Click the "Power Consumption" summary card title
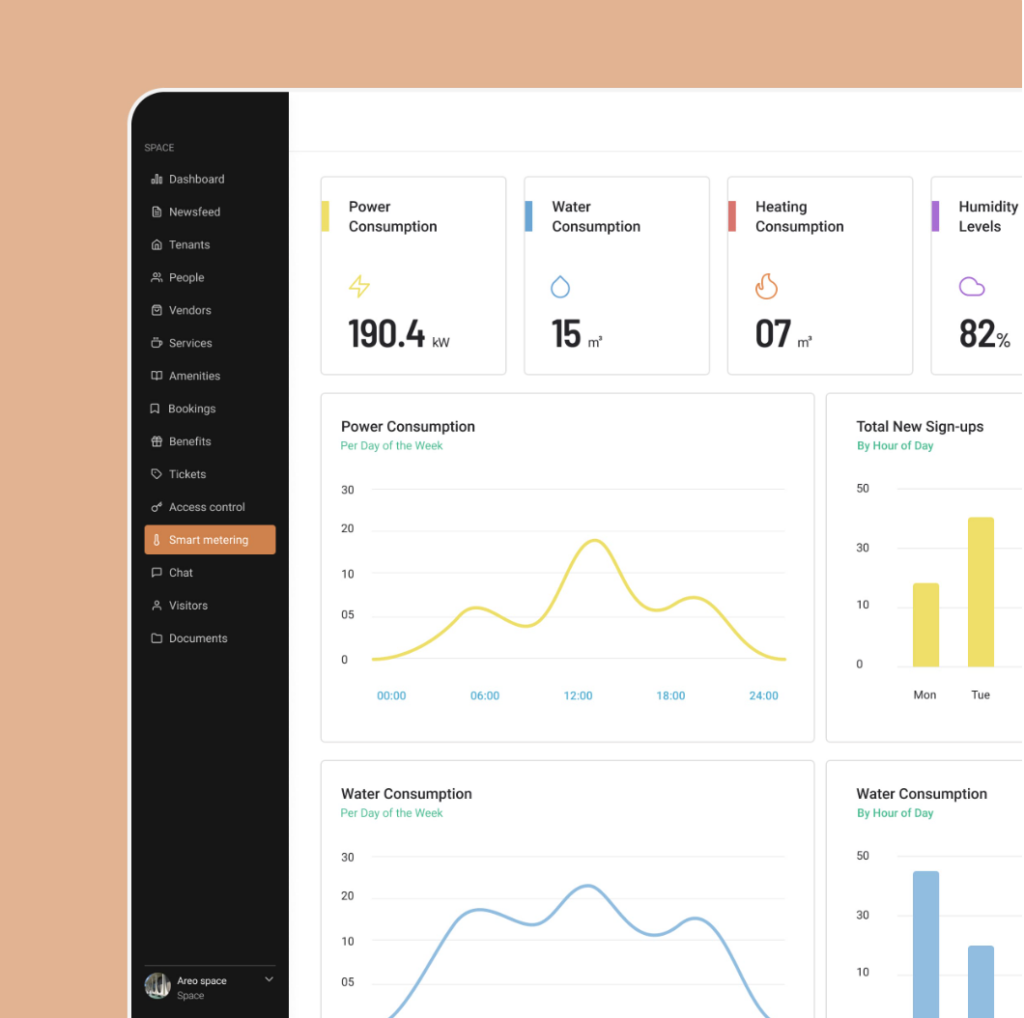1024x1018 pixels. tap(392, 217)
